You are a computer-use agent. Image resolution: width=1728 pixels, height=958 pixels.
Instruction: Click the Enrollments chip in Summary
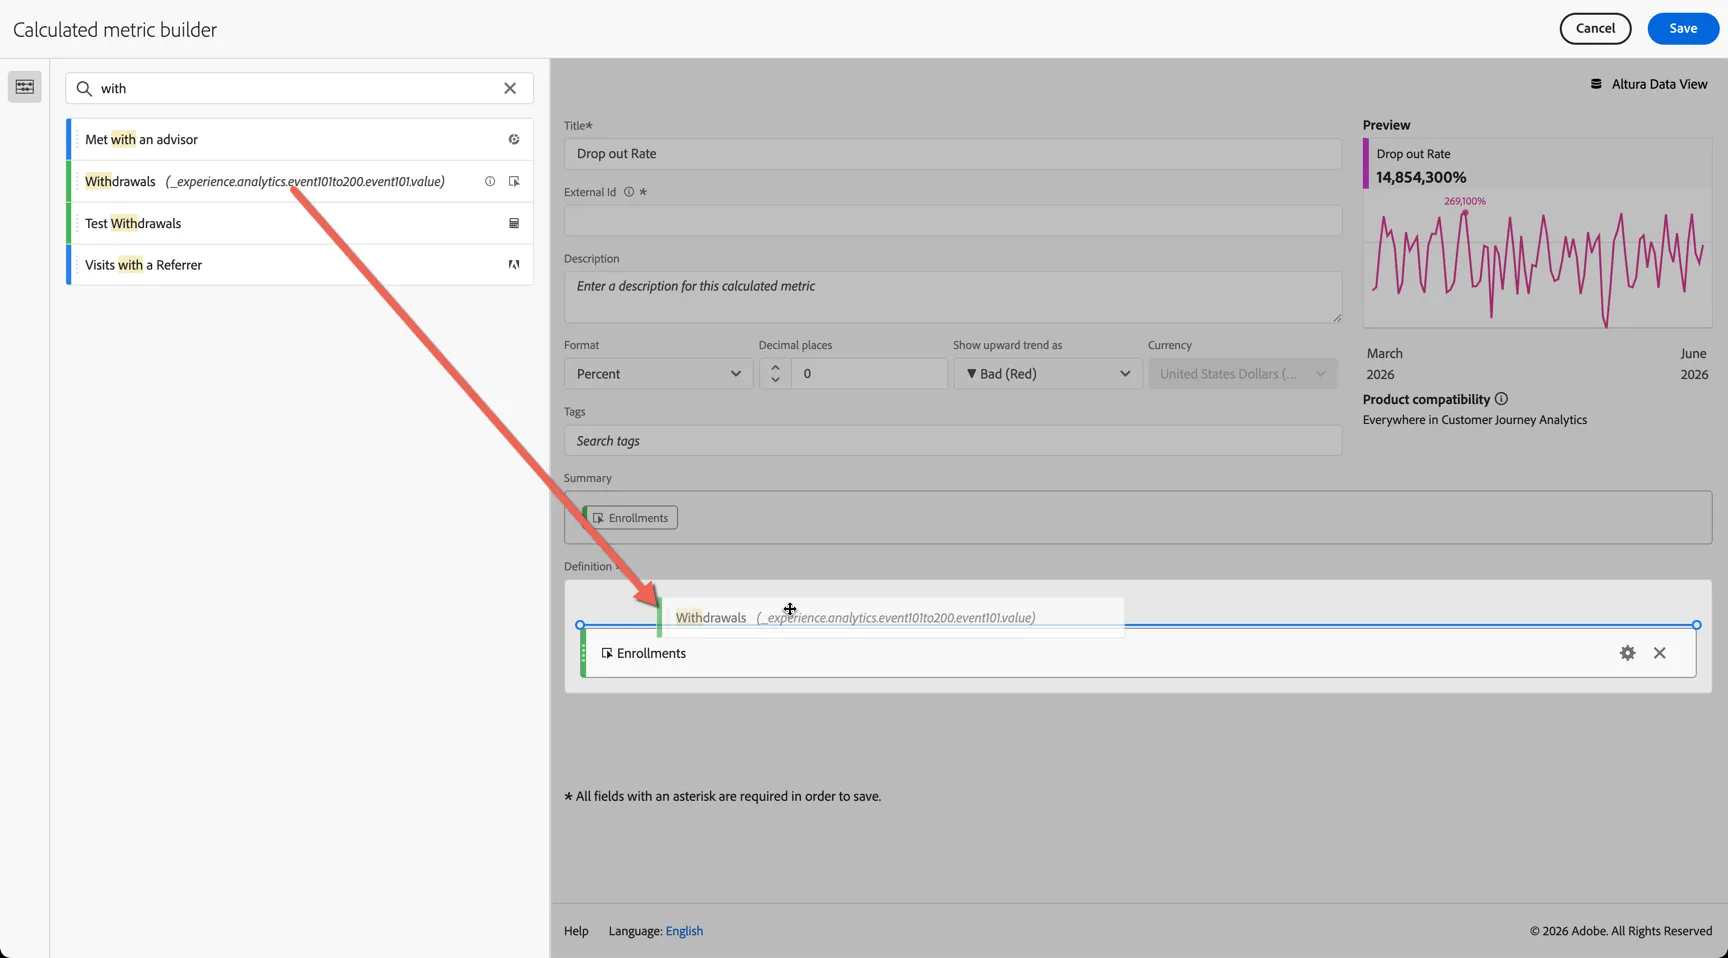pyautogui.click(x=631, y=518)
